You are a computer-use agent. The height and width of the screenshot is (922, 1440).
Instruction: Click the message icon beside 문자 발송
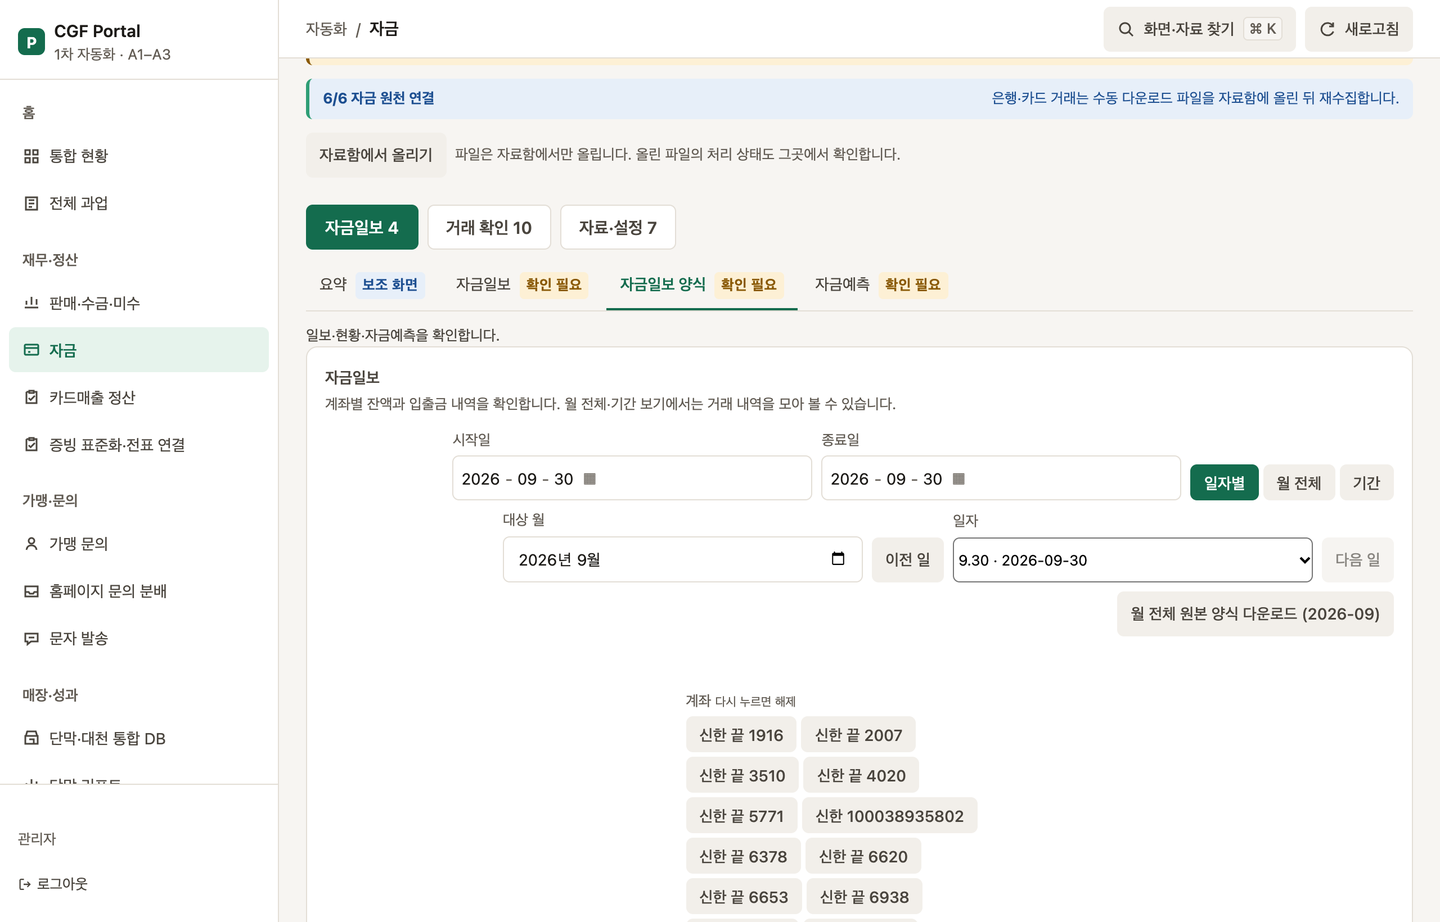click(x=31, y=638)
